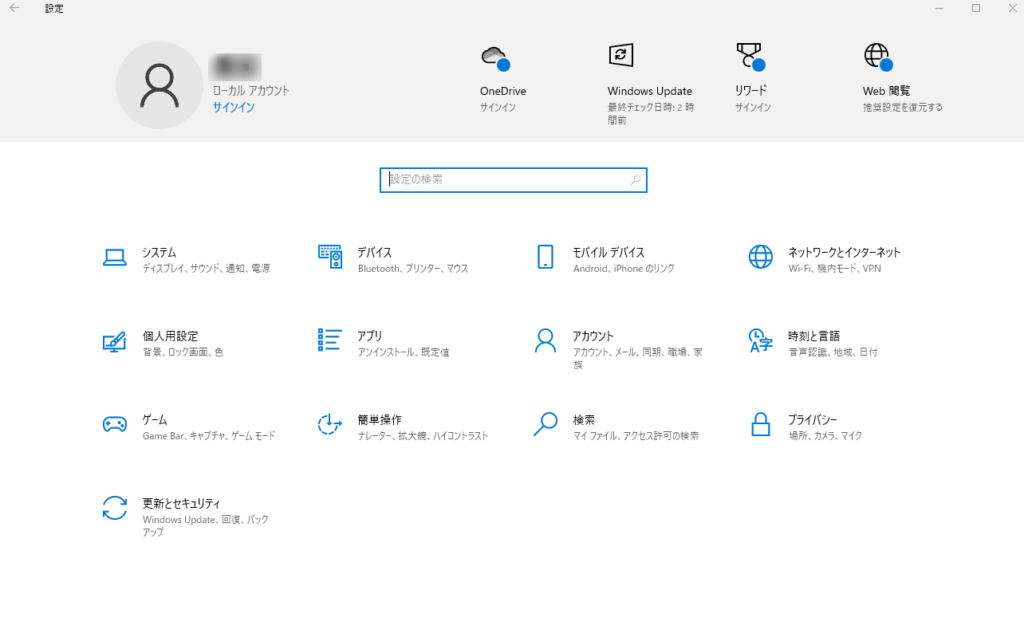Screen dimensions: 1024x641
Task: Open デバイス settings keyboard icon
Action: click(330, 258)
